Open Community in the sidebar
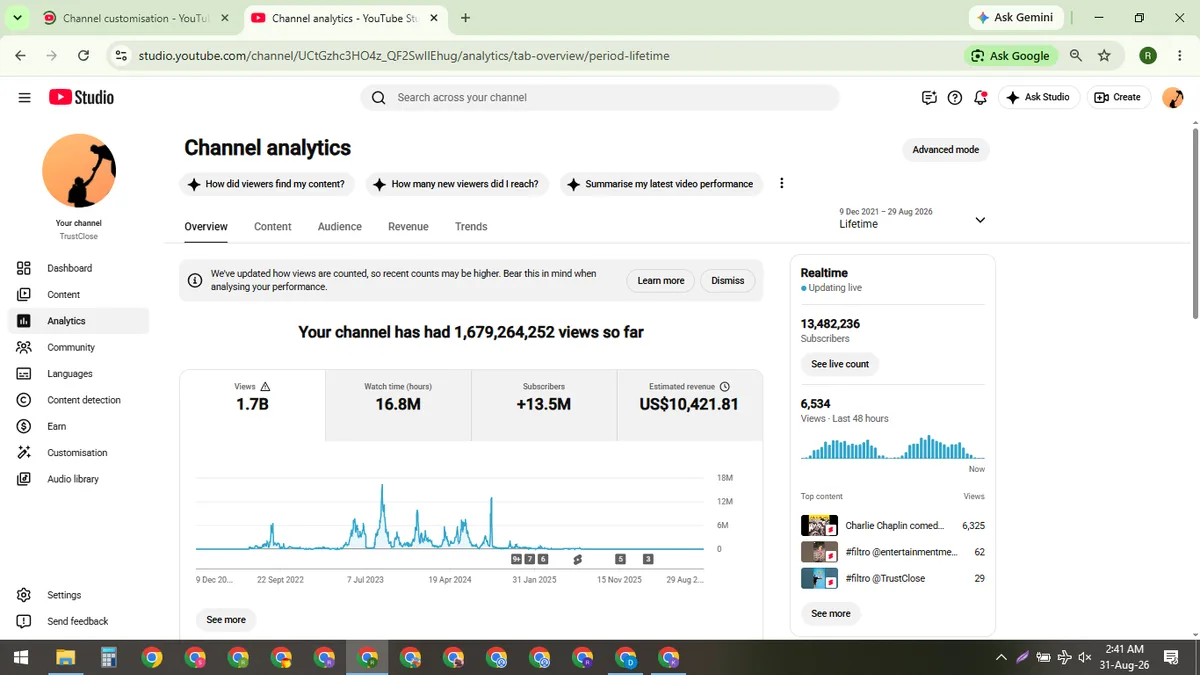The image size is (1200, 675). (78, 347)
